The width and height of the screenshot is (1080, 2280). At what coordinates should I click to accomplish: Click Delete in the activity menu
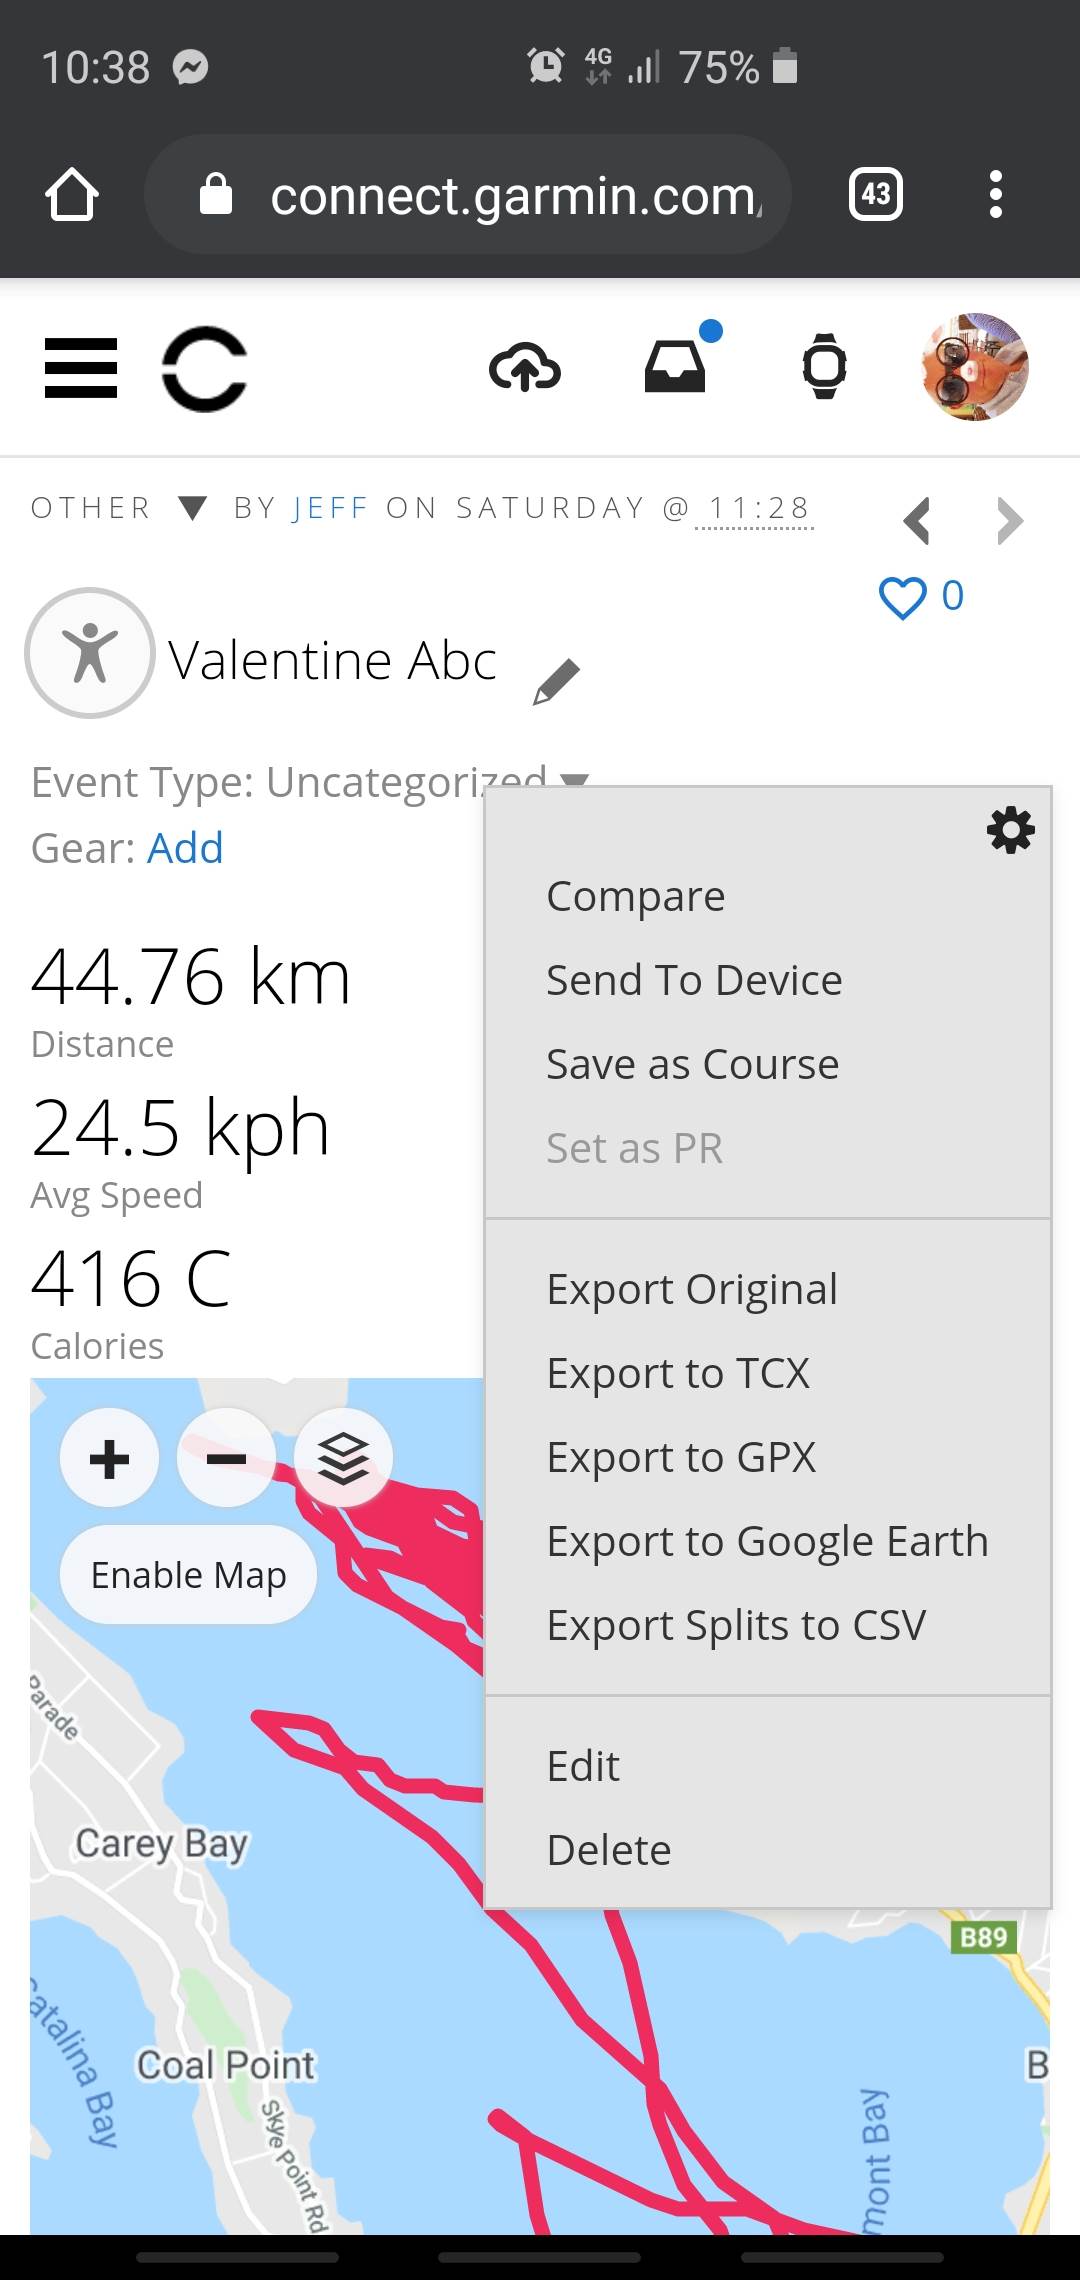coord(609,1850)
